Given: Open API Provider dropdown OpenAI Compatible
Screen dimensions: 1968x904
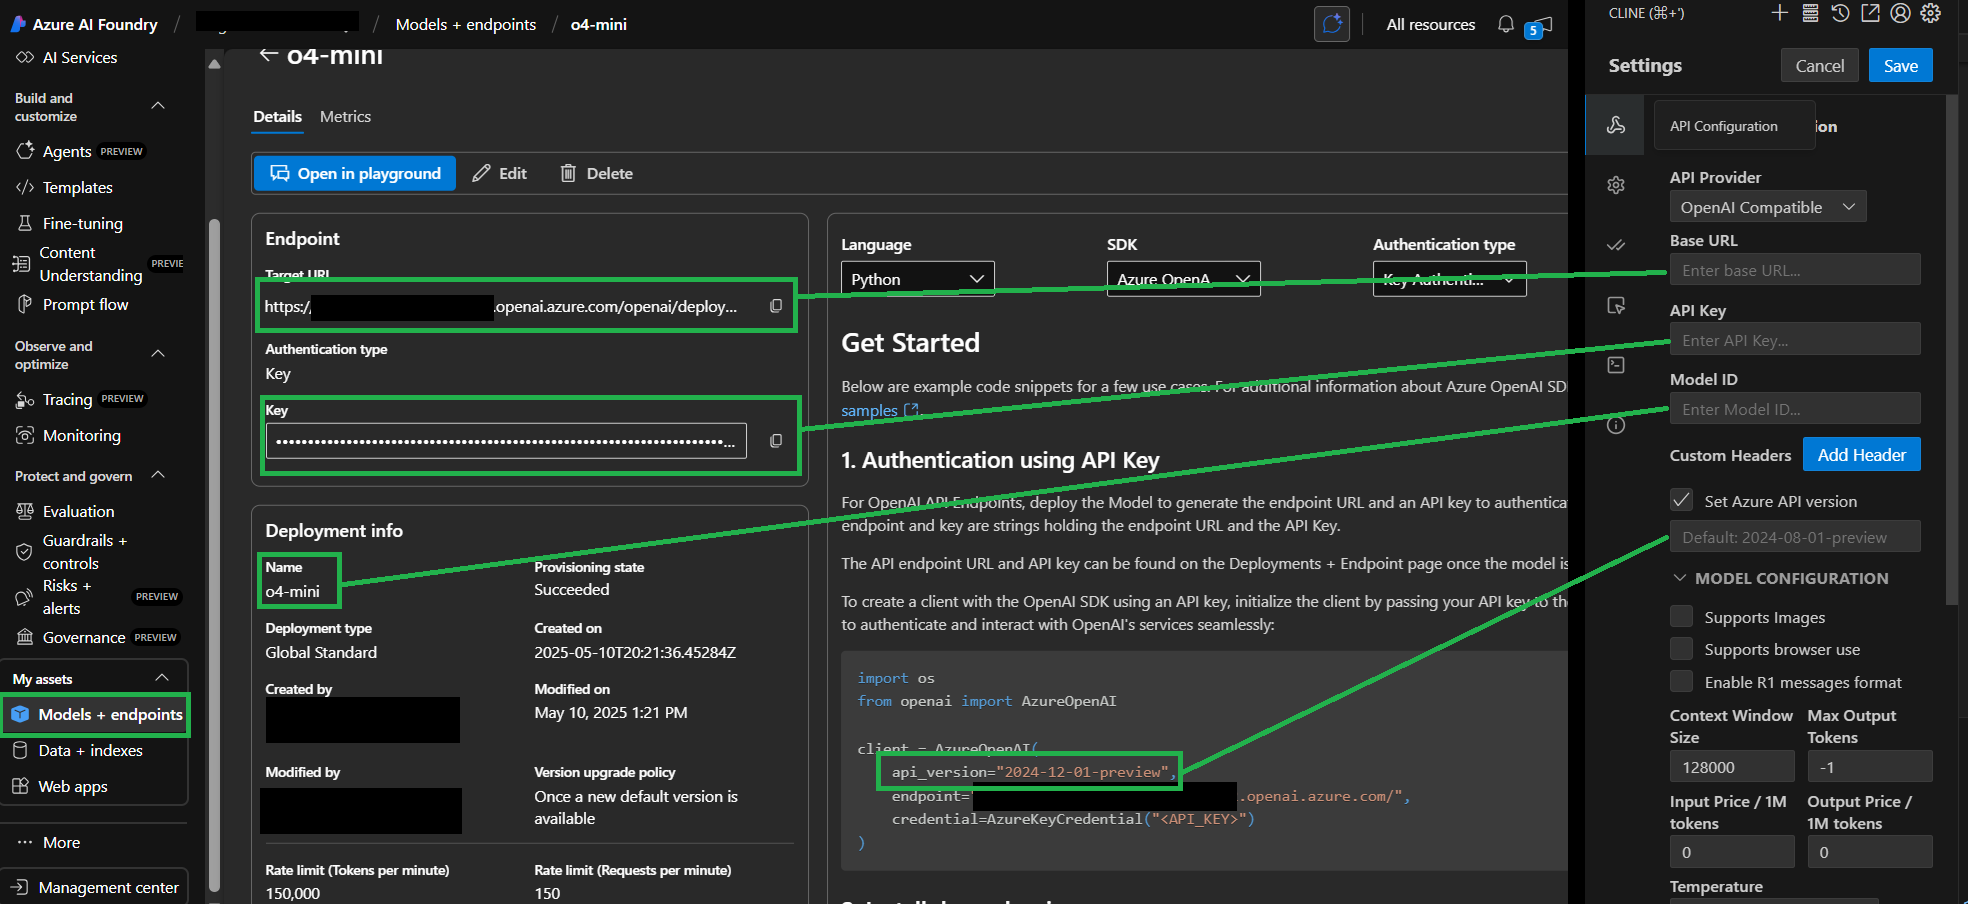Looking at the screenshot, I should point(1768,207).
